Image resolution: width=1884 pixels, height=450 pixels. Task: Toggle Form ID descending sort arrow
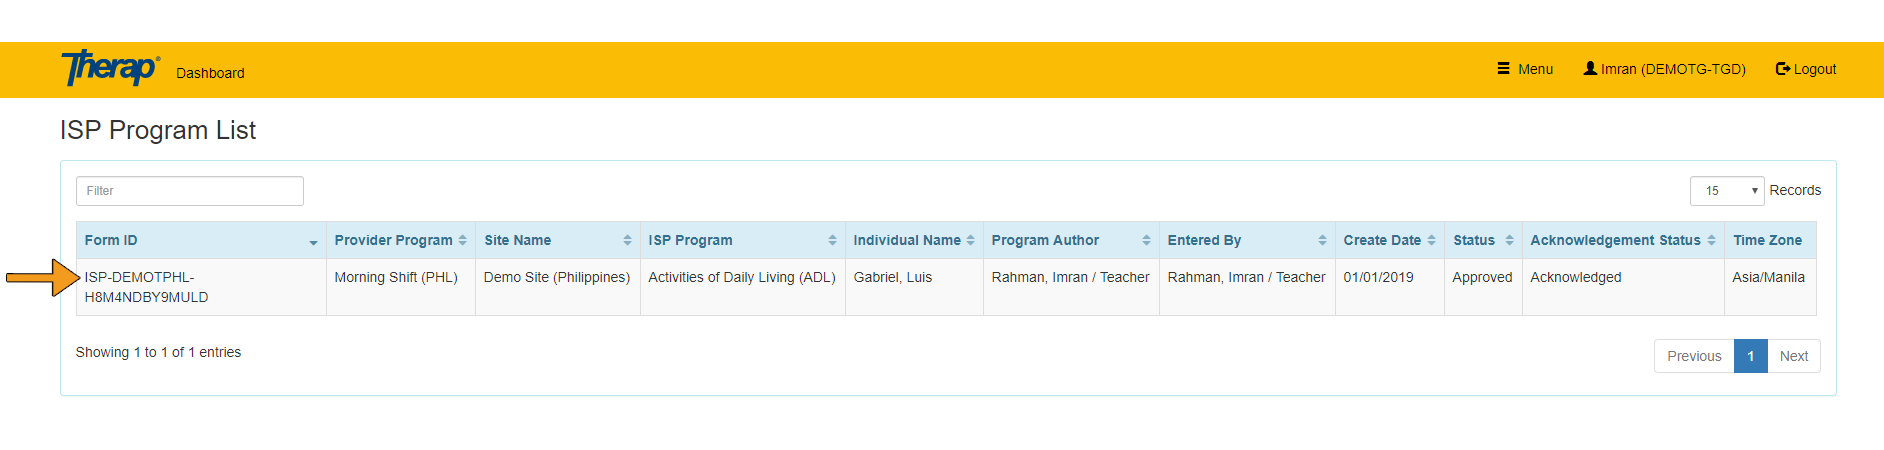(313, 242)
